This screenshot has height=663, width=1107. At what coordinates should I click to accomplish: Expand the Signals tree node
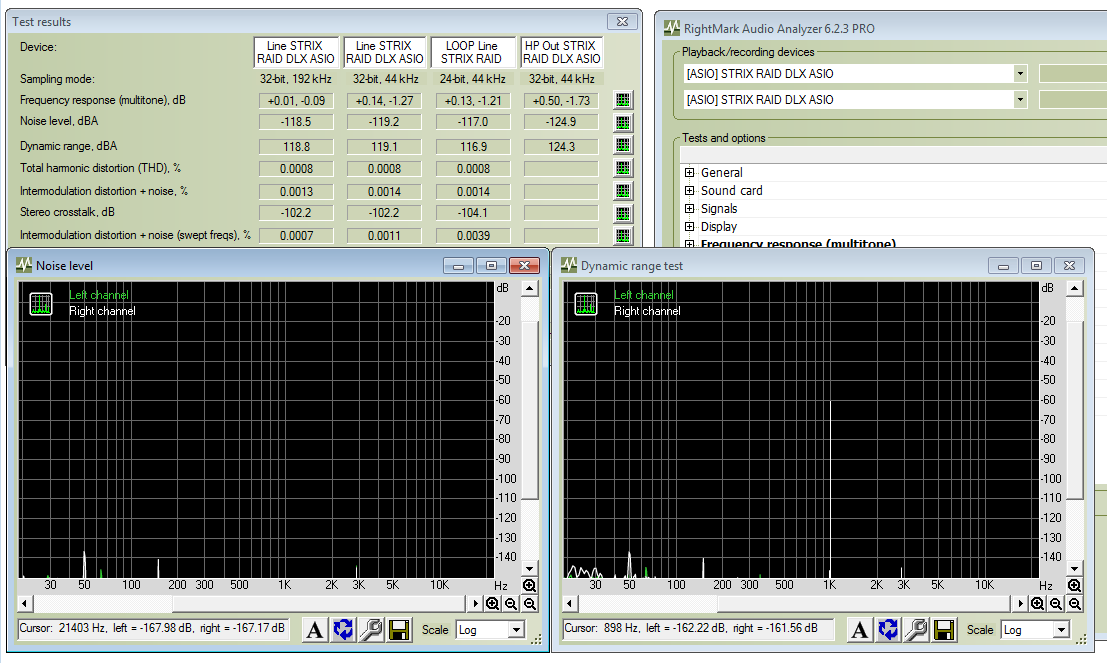click(690, 209)
